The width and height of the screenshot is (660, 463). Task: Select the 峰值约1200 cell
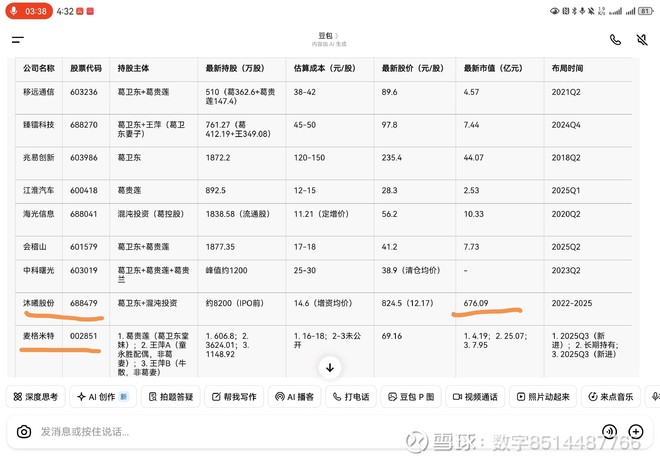point(226,270)
